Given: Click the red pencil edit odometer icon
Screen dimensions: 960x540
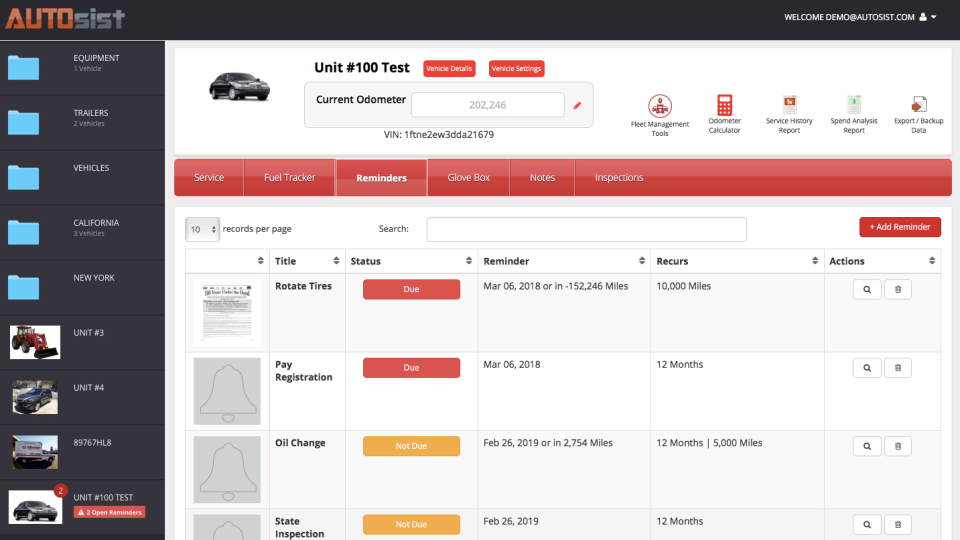Looking at the screenshot, I should 577,105.
